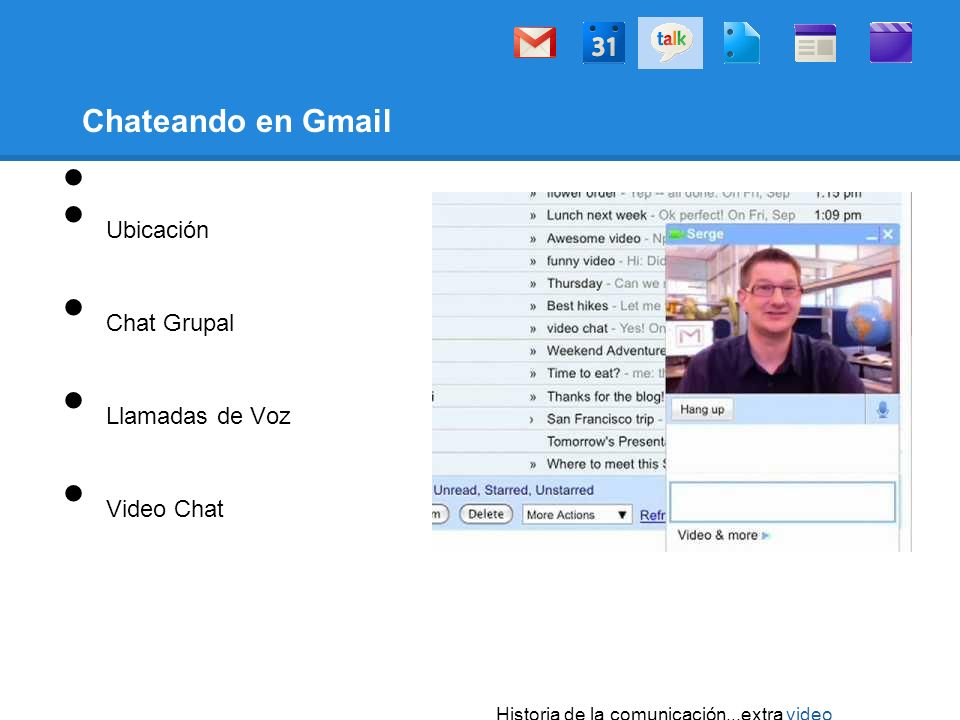Click the Starred selection link
The image size is (960, 720).
click(507, 490)
